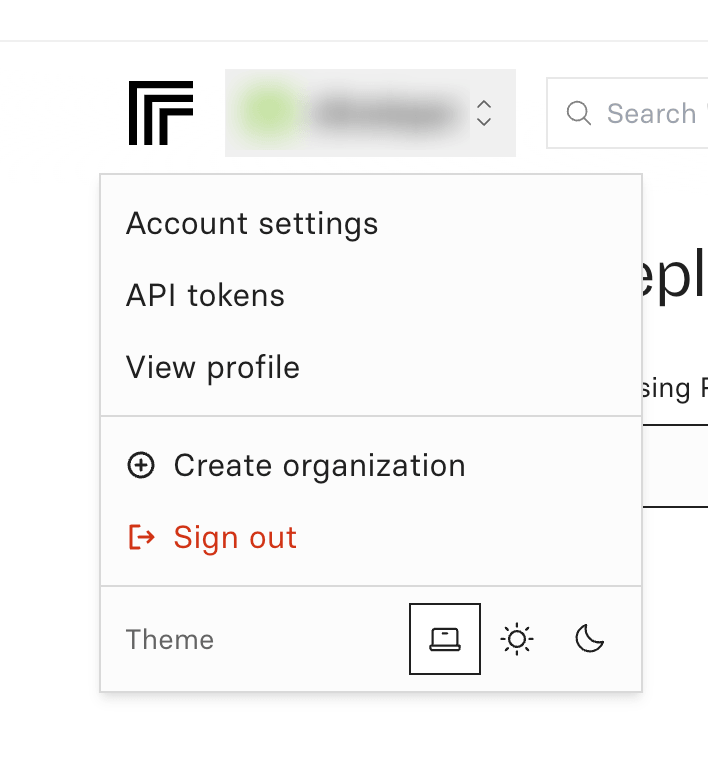Screen dimensions: 708x768
Task: Switch to light theme sun icon
Action: (517, 639)
